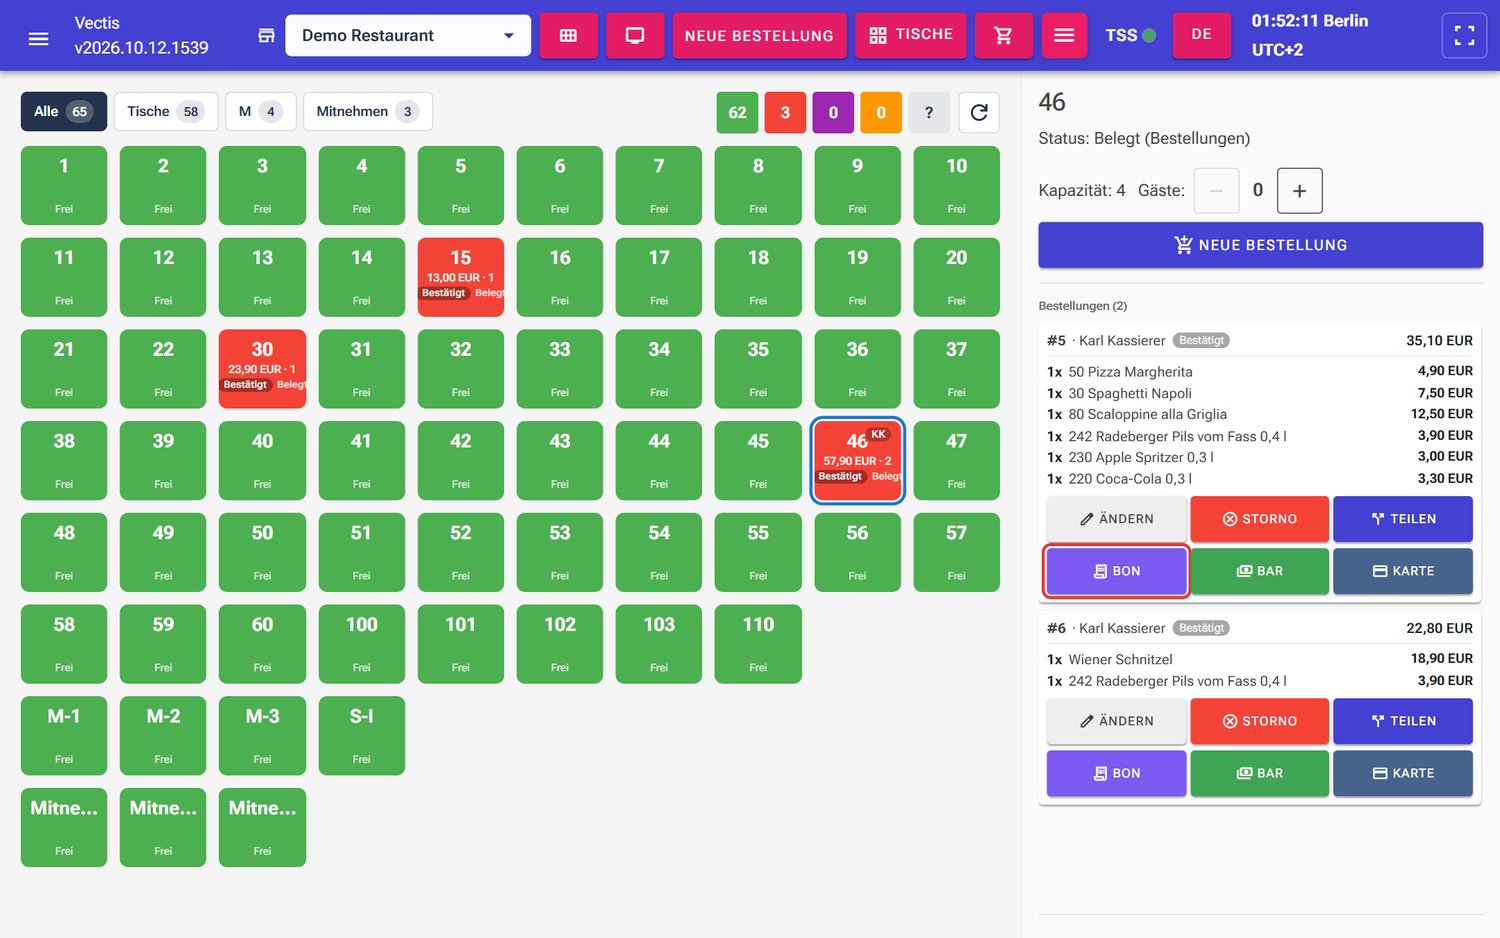Select the Tische 58 filter tab

click(x=165, y=111)
